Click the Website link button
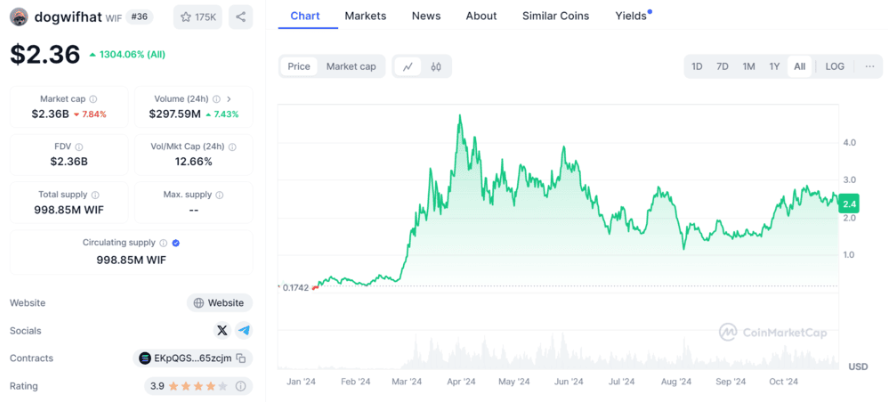 coord(218,303)
